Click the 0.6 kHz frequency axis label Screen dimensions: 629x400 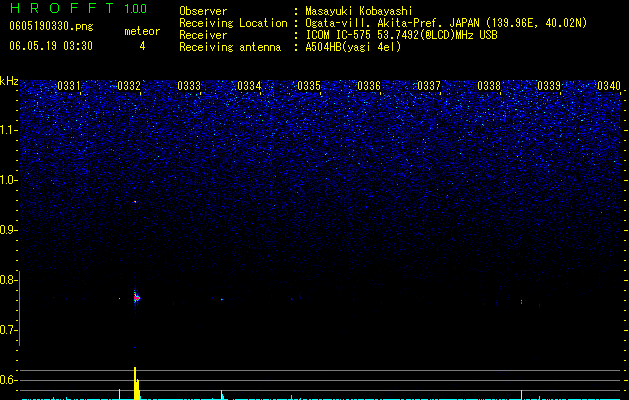[x=8, y=380]
